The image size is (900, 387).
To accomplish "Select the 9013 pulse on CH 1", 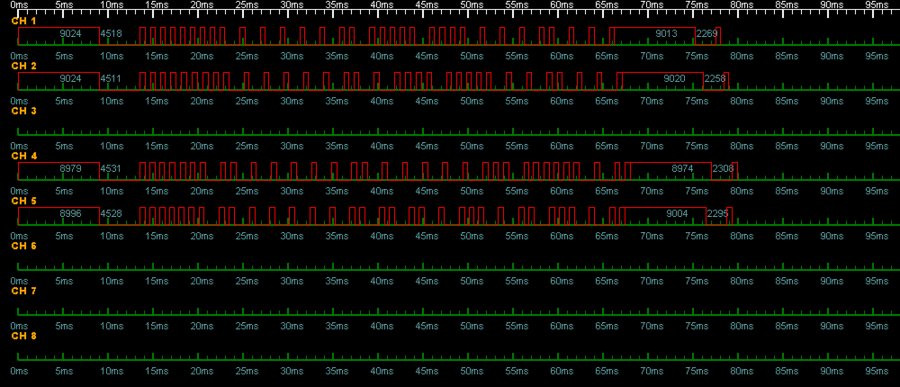I will (x=654, y=36).
